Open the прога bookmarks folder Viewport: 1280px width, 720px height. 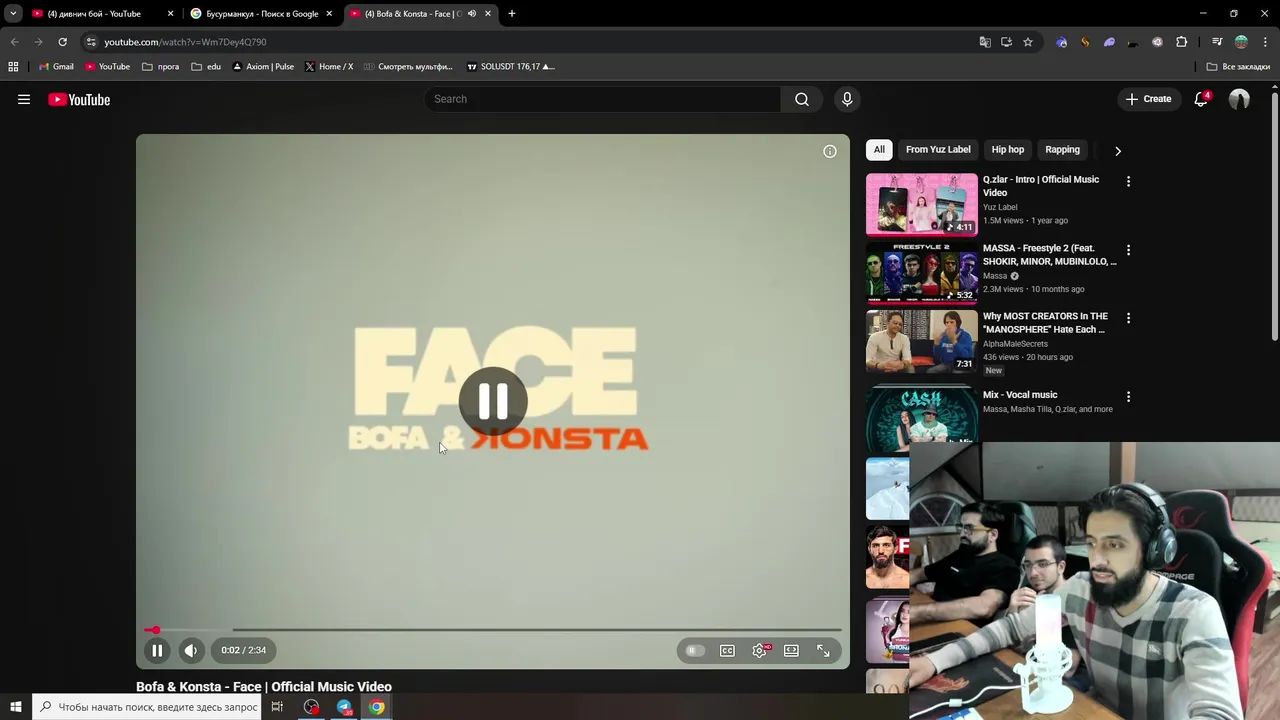coord(161,67)
